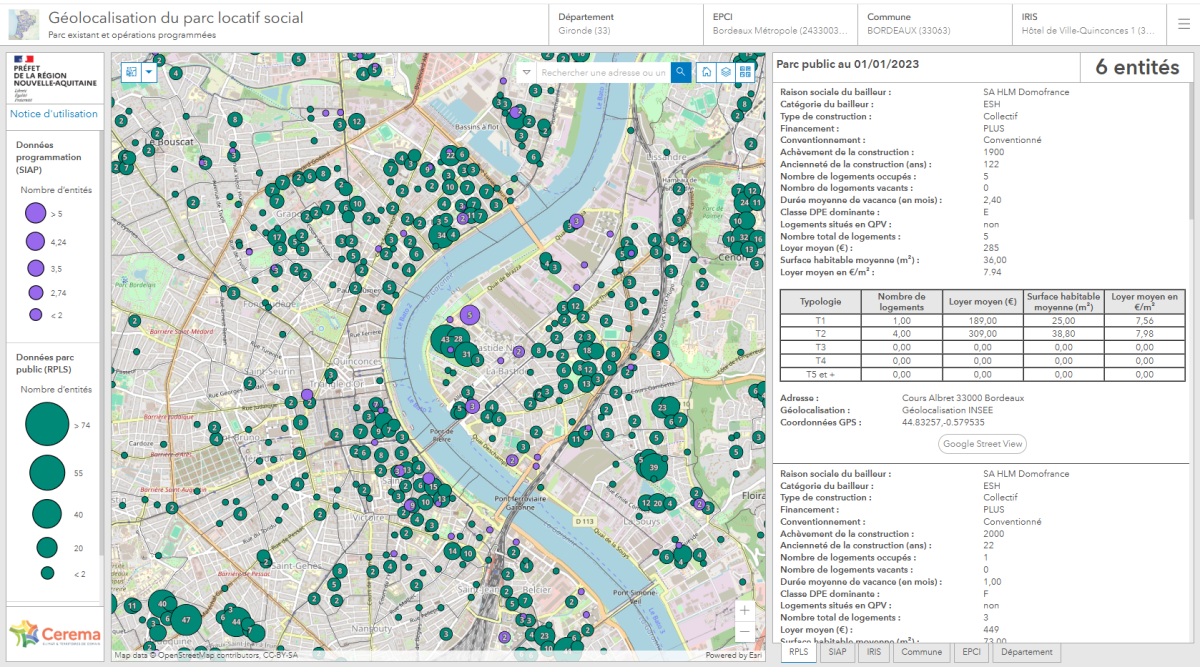Open the hamburger menu in the header

coord(1183,24)
